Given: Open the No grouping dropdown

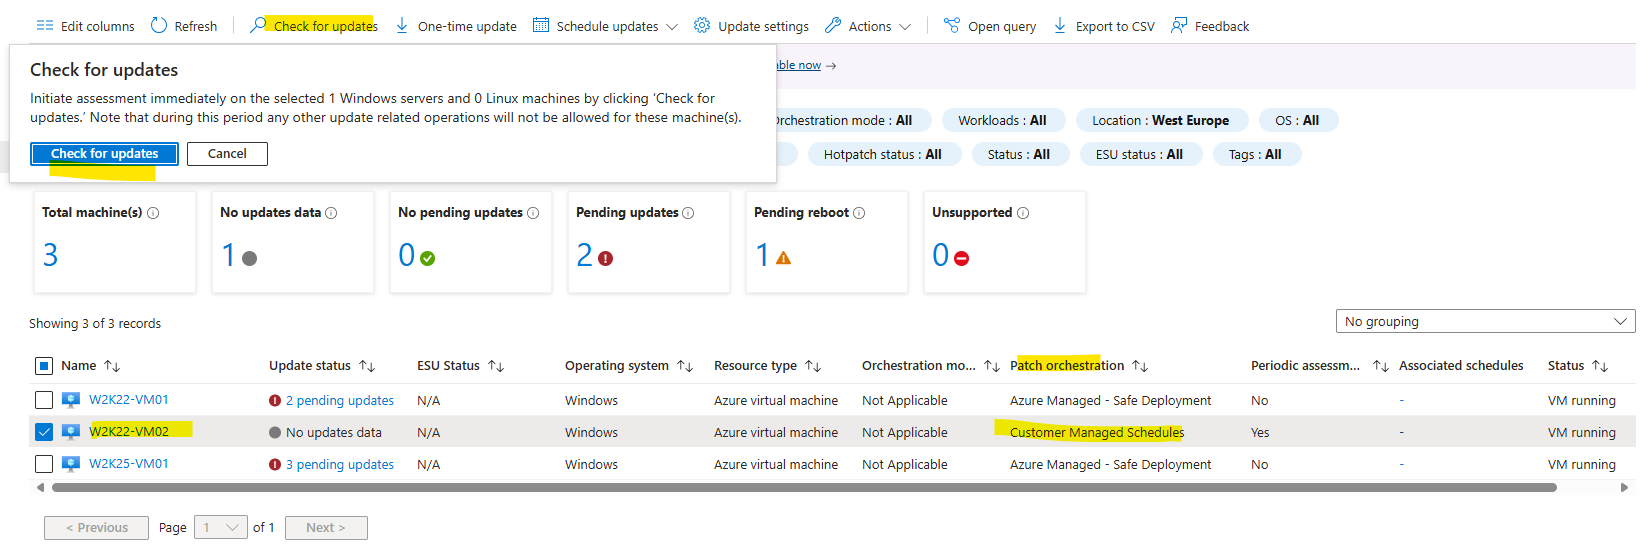Looking at the screenshot, I should point(1485,322).
